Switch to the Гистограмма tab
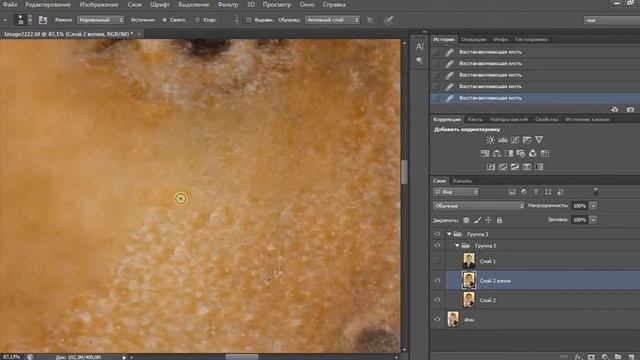The height and width of the screenshot is (360, 640). [x=531, y=40]
